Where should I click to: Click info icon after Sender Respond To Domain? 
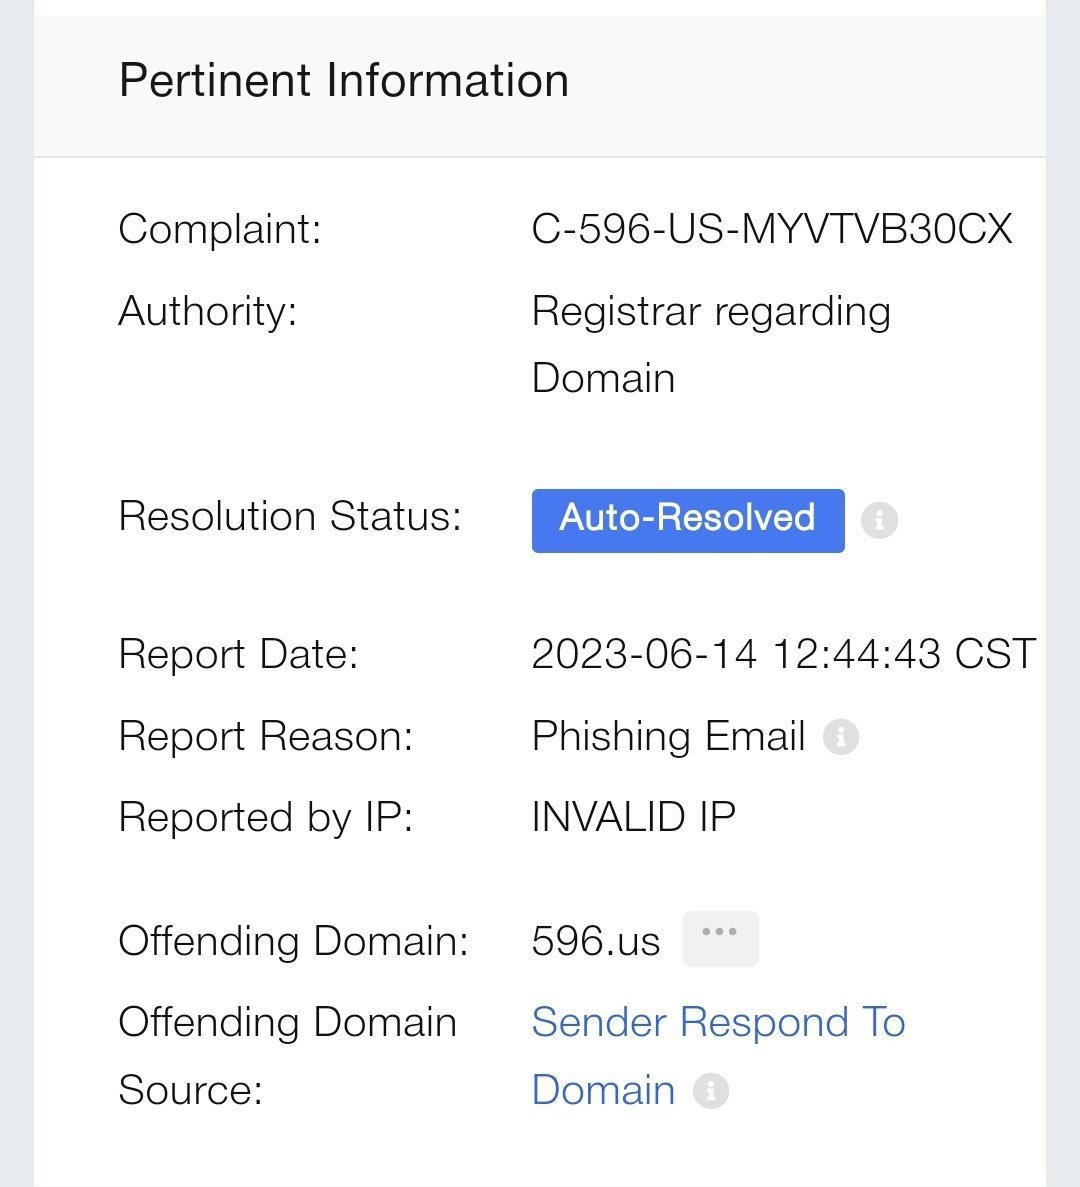coord(711,1090)
